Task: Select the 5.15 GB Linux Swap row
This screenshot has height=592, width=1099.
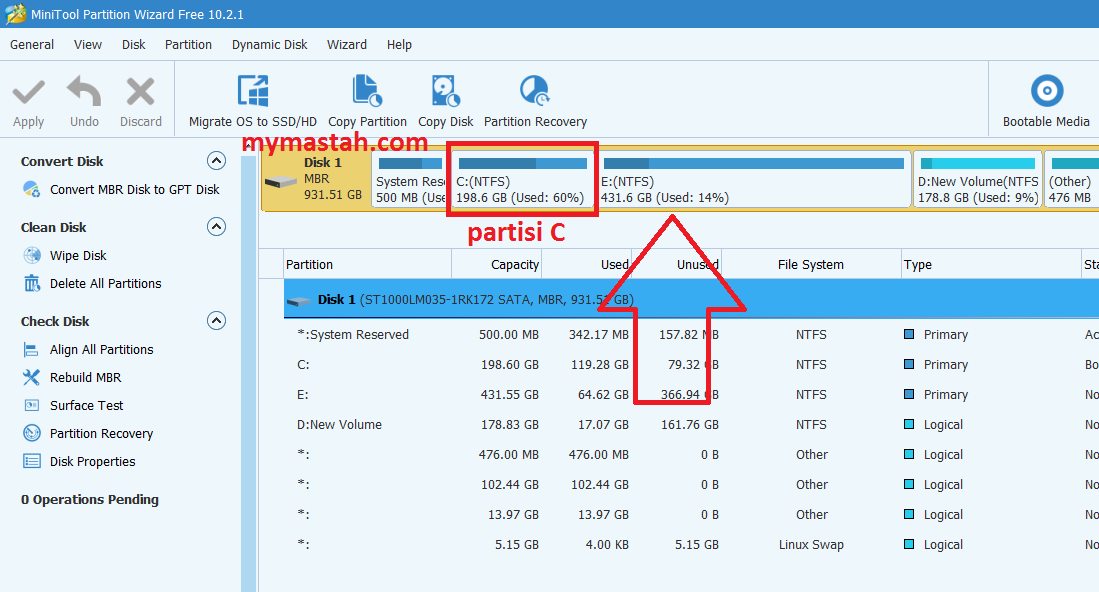Action: [x=691, y=544]
